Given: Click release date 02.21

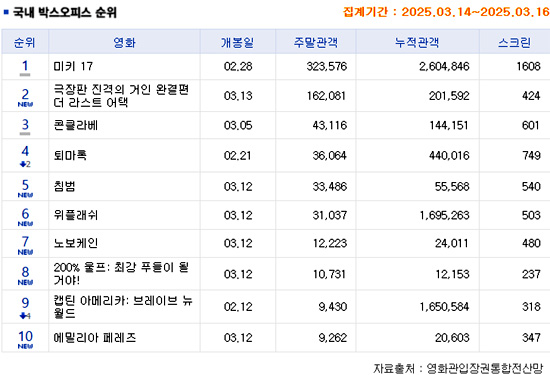Looking at the screenshot, I should pos(238,155).
